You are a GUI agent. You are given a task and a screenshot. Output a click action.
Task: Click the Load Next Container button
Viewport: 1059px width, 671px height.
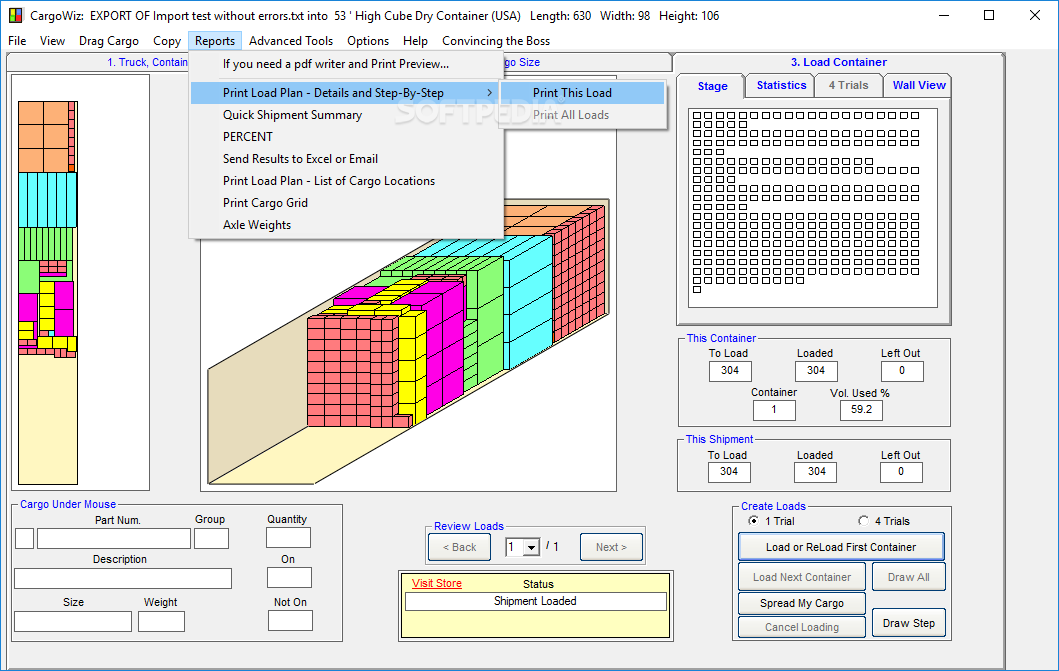[x=802, y=577]
